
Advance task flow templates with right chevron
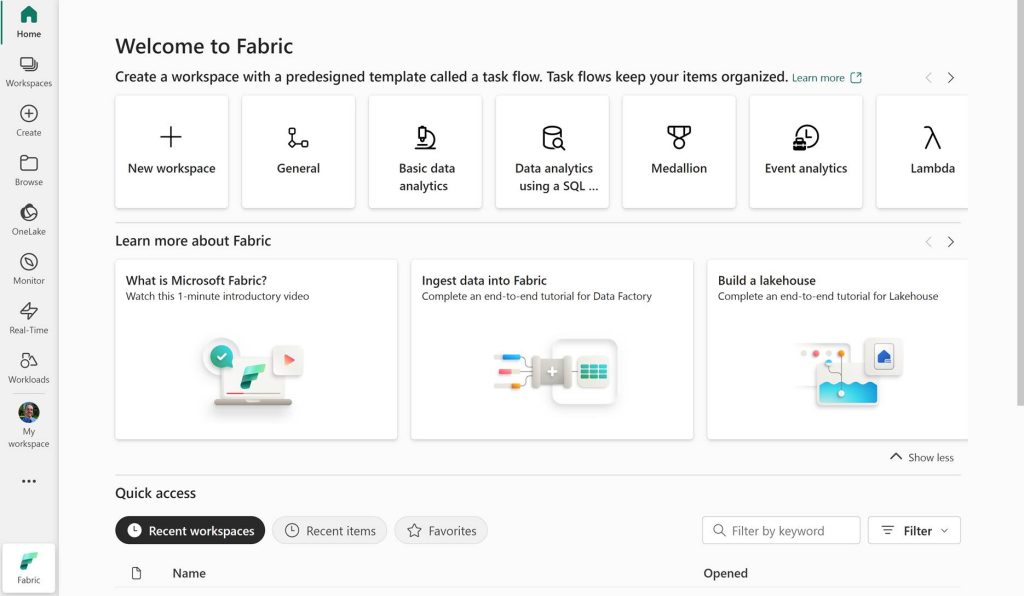pyautogui.click(x=950, y=78)
